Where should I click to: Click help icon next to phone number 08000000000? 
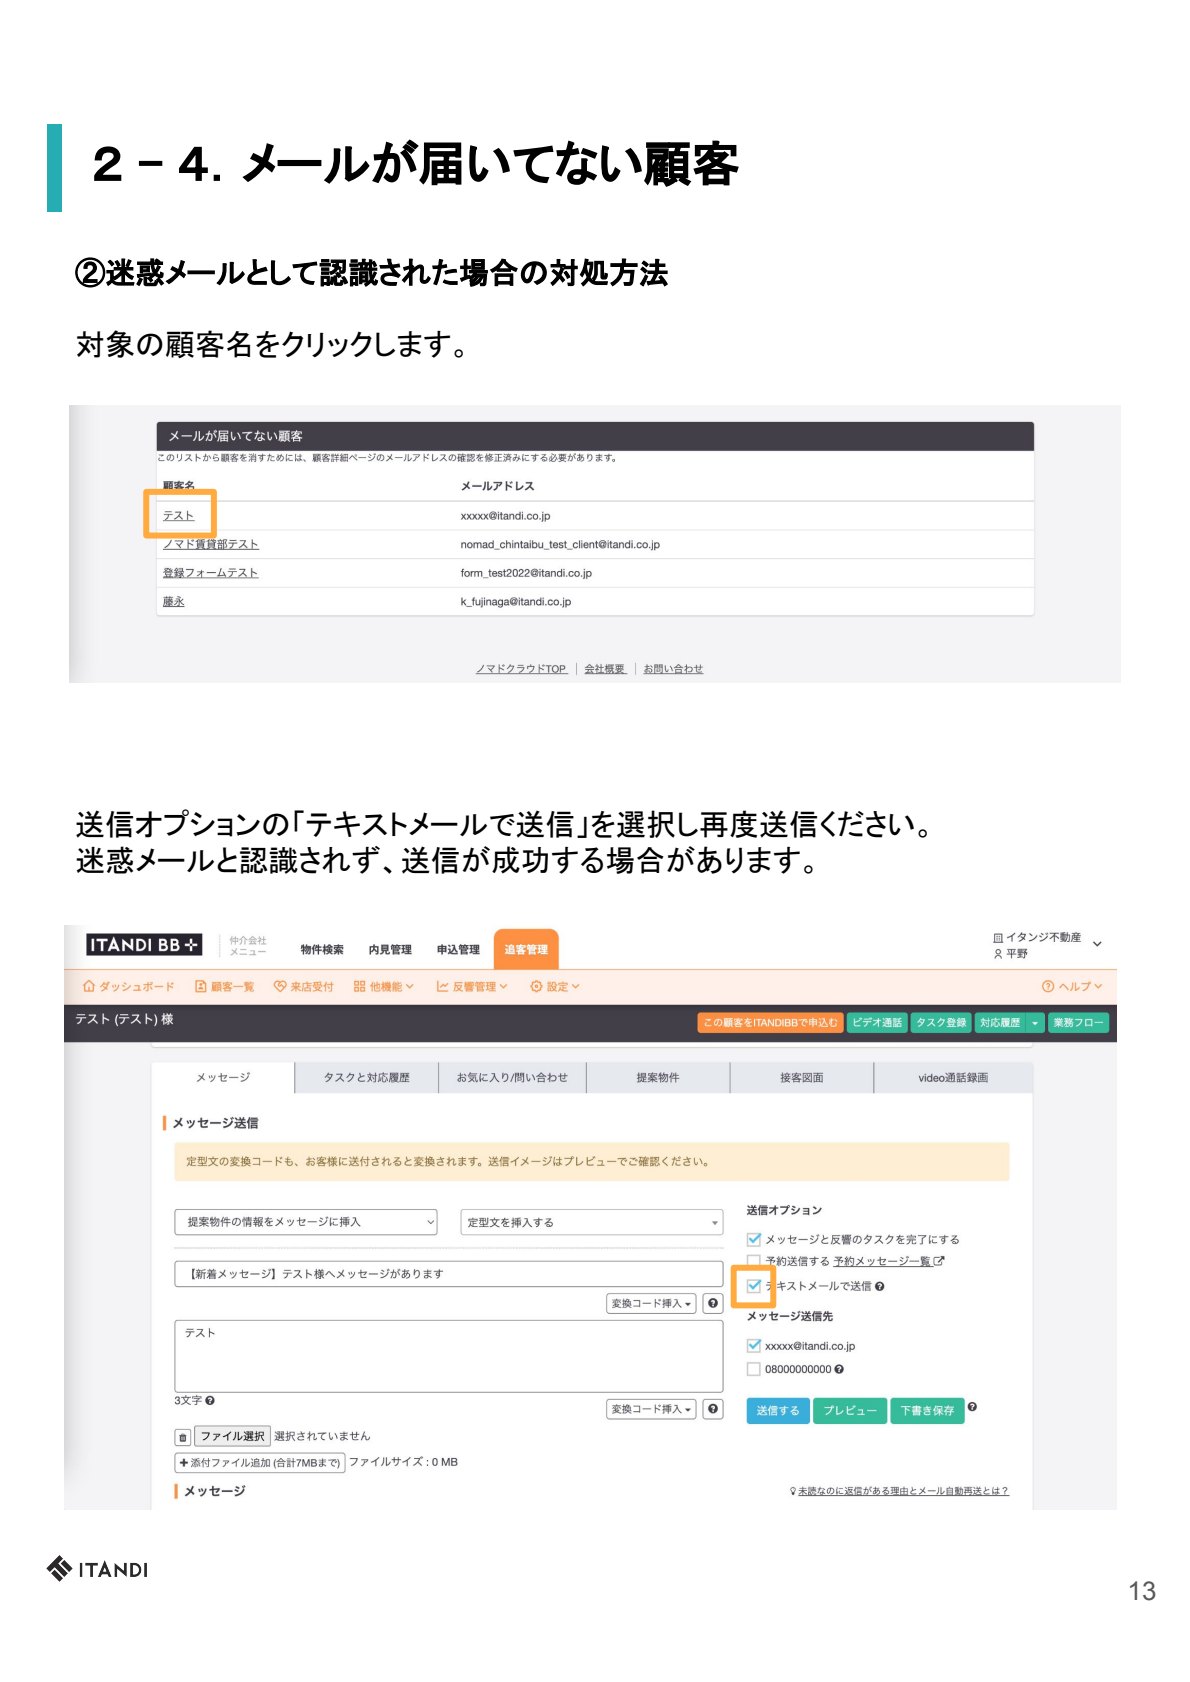(x=839, y=1369)
